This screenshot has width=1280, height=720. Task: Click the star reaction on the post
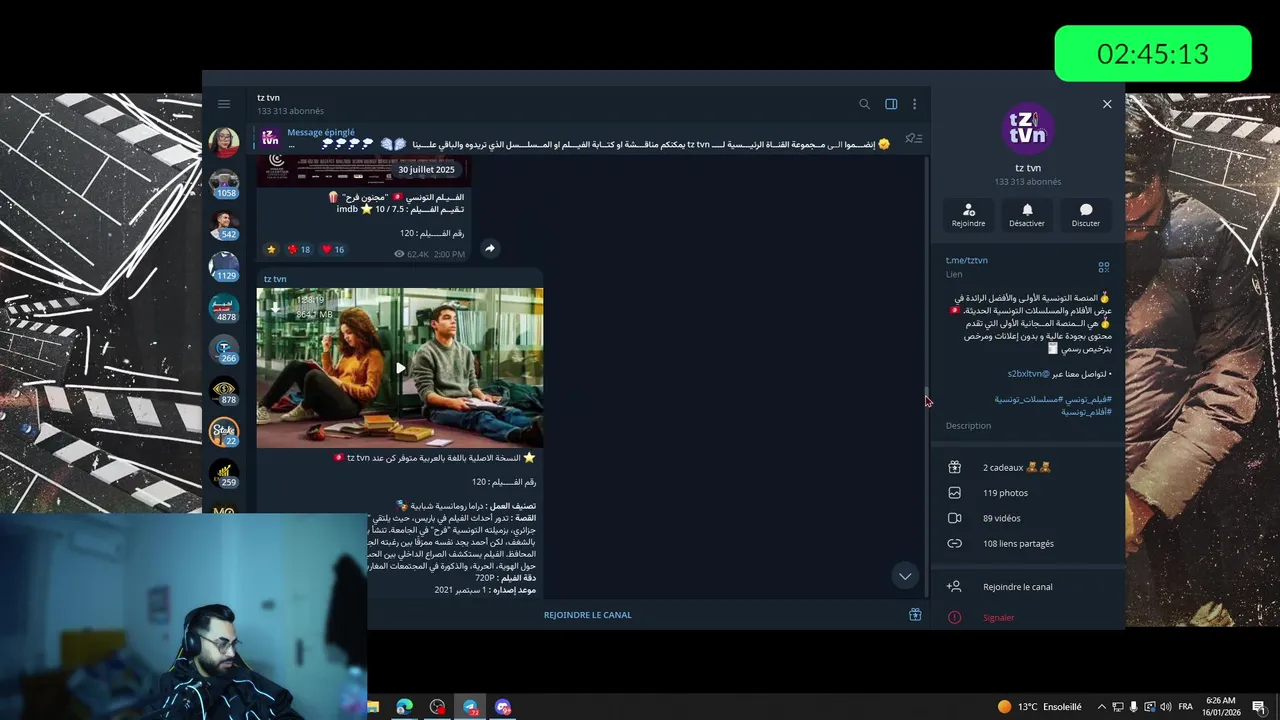pyautogui.click(x=271, y=249)
